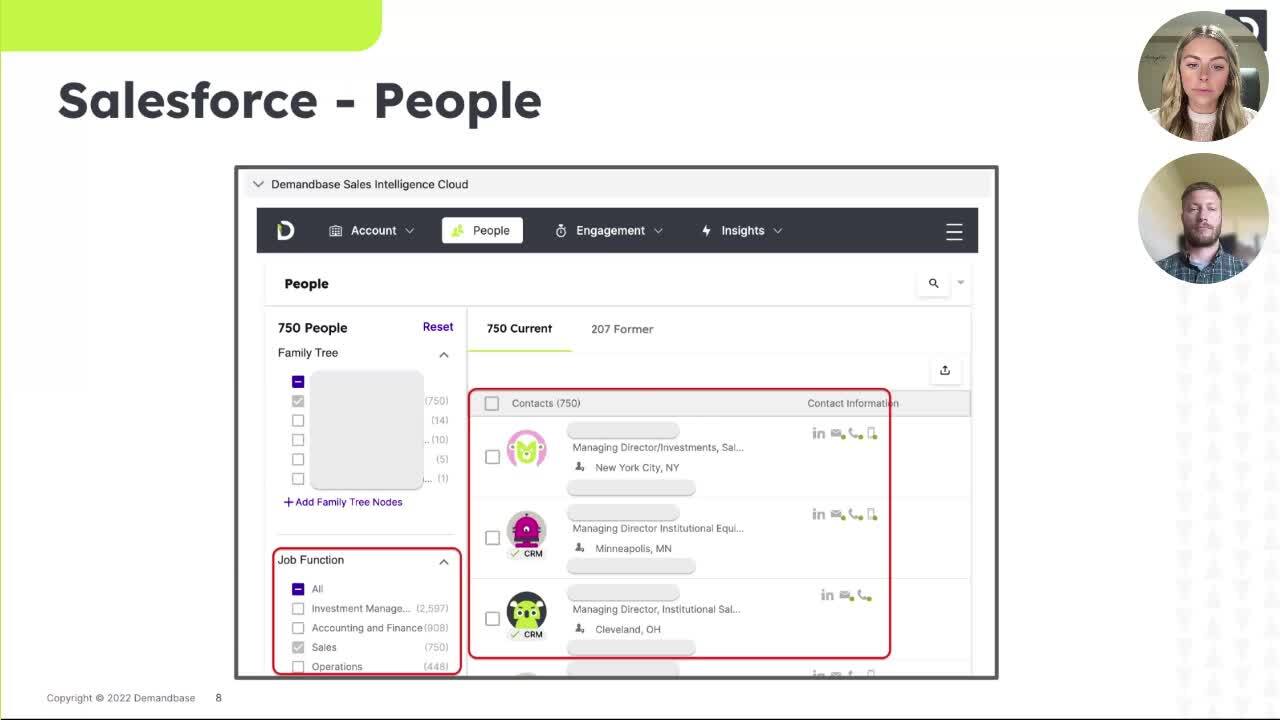This screenshot has height=720, width=1280.
Task: Collapse the Job Function filter section
Action: [x=444, y=561]
